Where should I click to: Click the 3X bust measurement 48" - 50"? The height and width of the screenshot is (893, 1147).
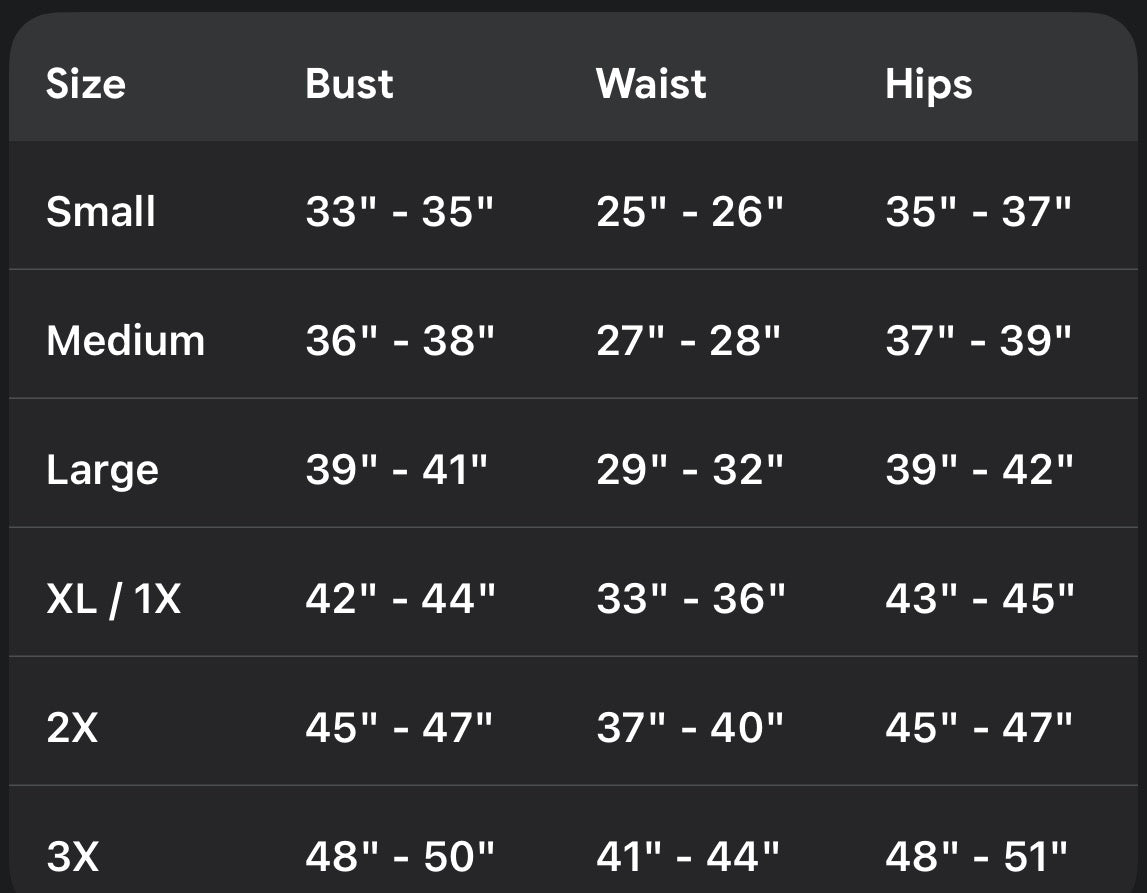(x=400, y=857)
